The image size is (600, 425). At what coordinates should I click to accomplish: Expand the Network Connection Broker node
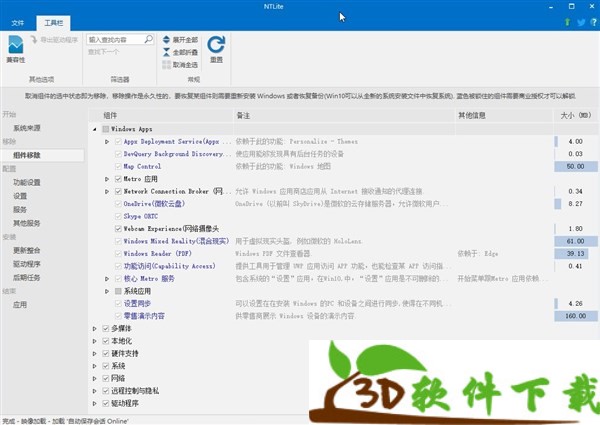click(x=107, y=192)
